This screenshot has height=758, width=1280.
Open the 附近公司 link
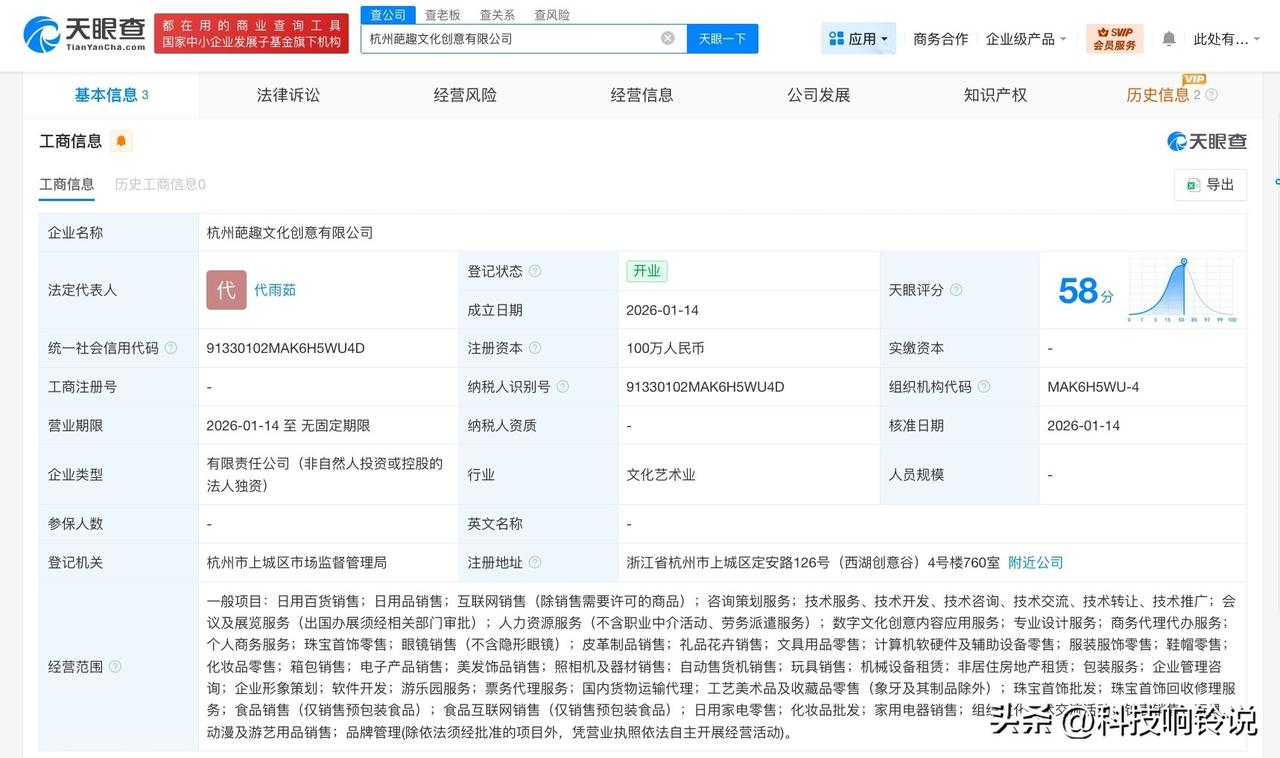pyautogui.click(x=1035, y=562)
